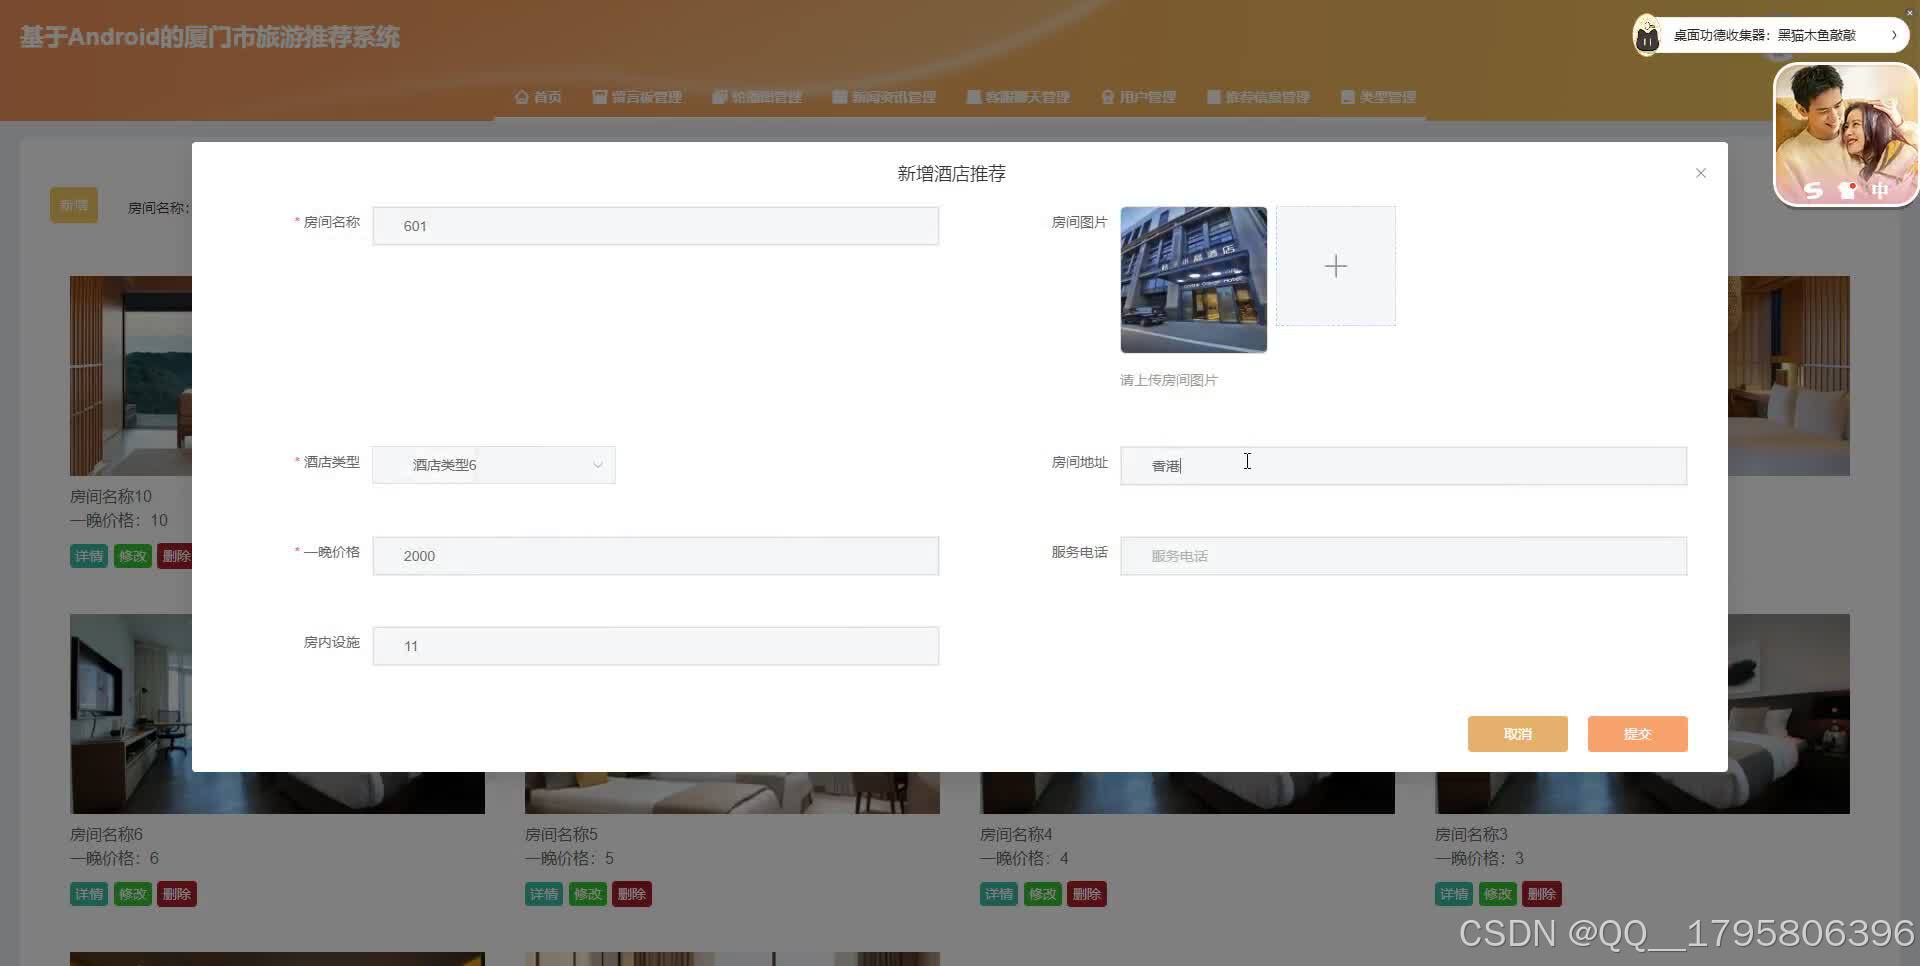Viewport: 1920px width, 966px height.
Task: Click the 房间名称5 card title text
Action: [x=561, y=834]
